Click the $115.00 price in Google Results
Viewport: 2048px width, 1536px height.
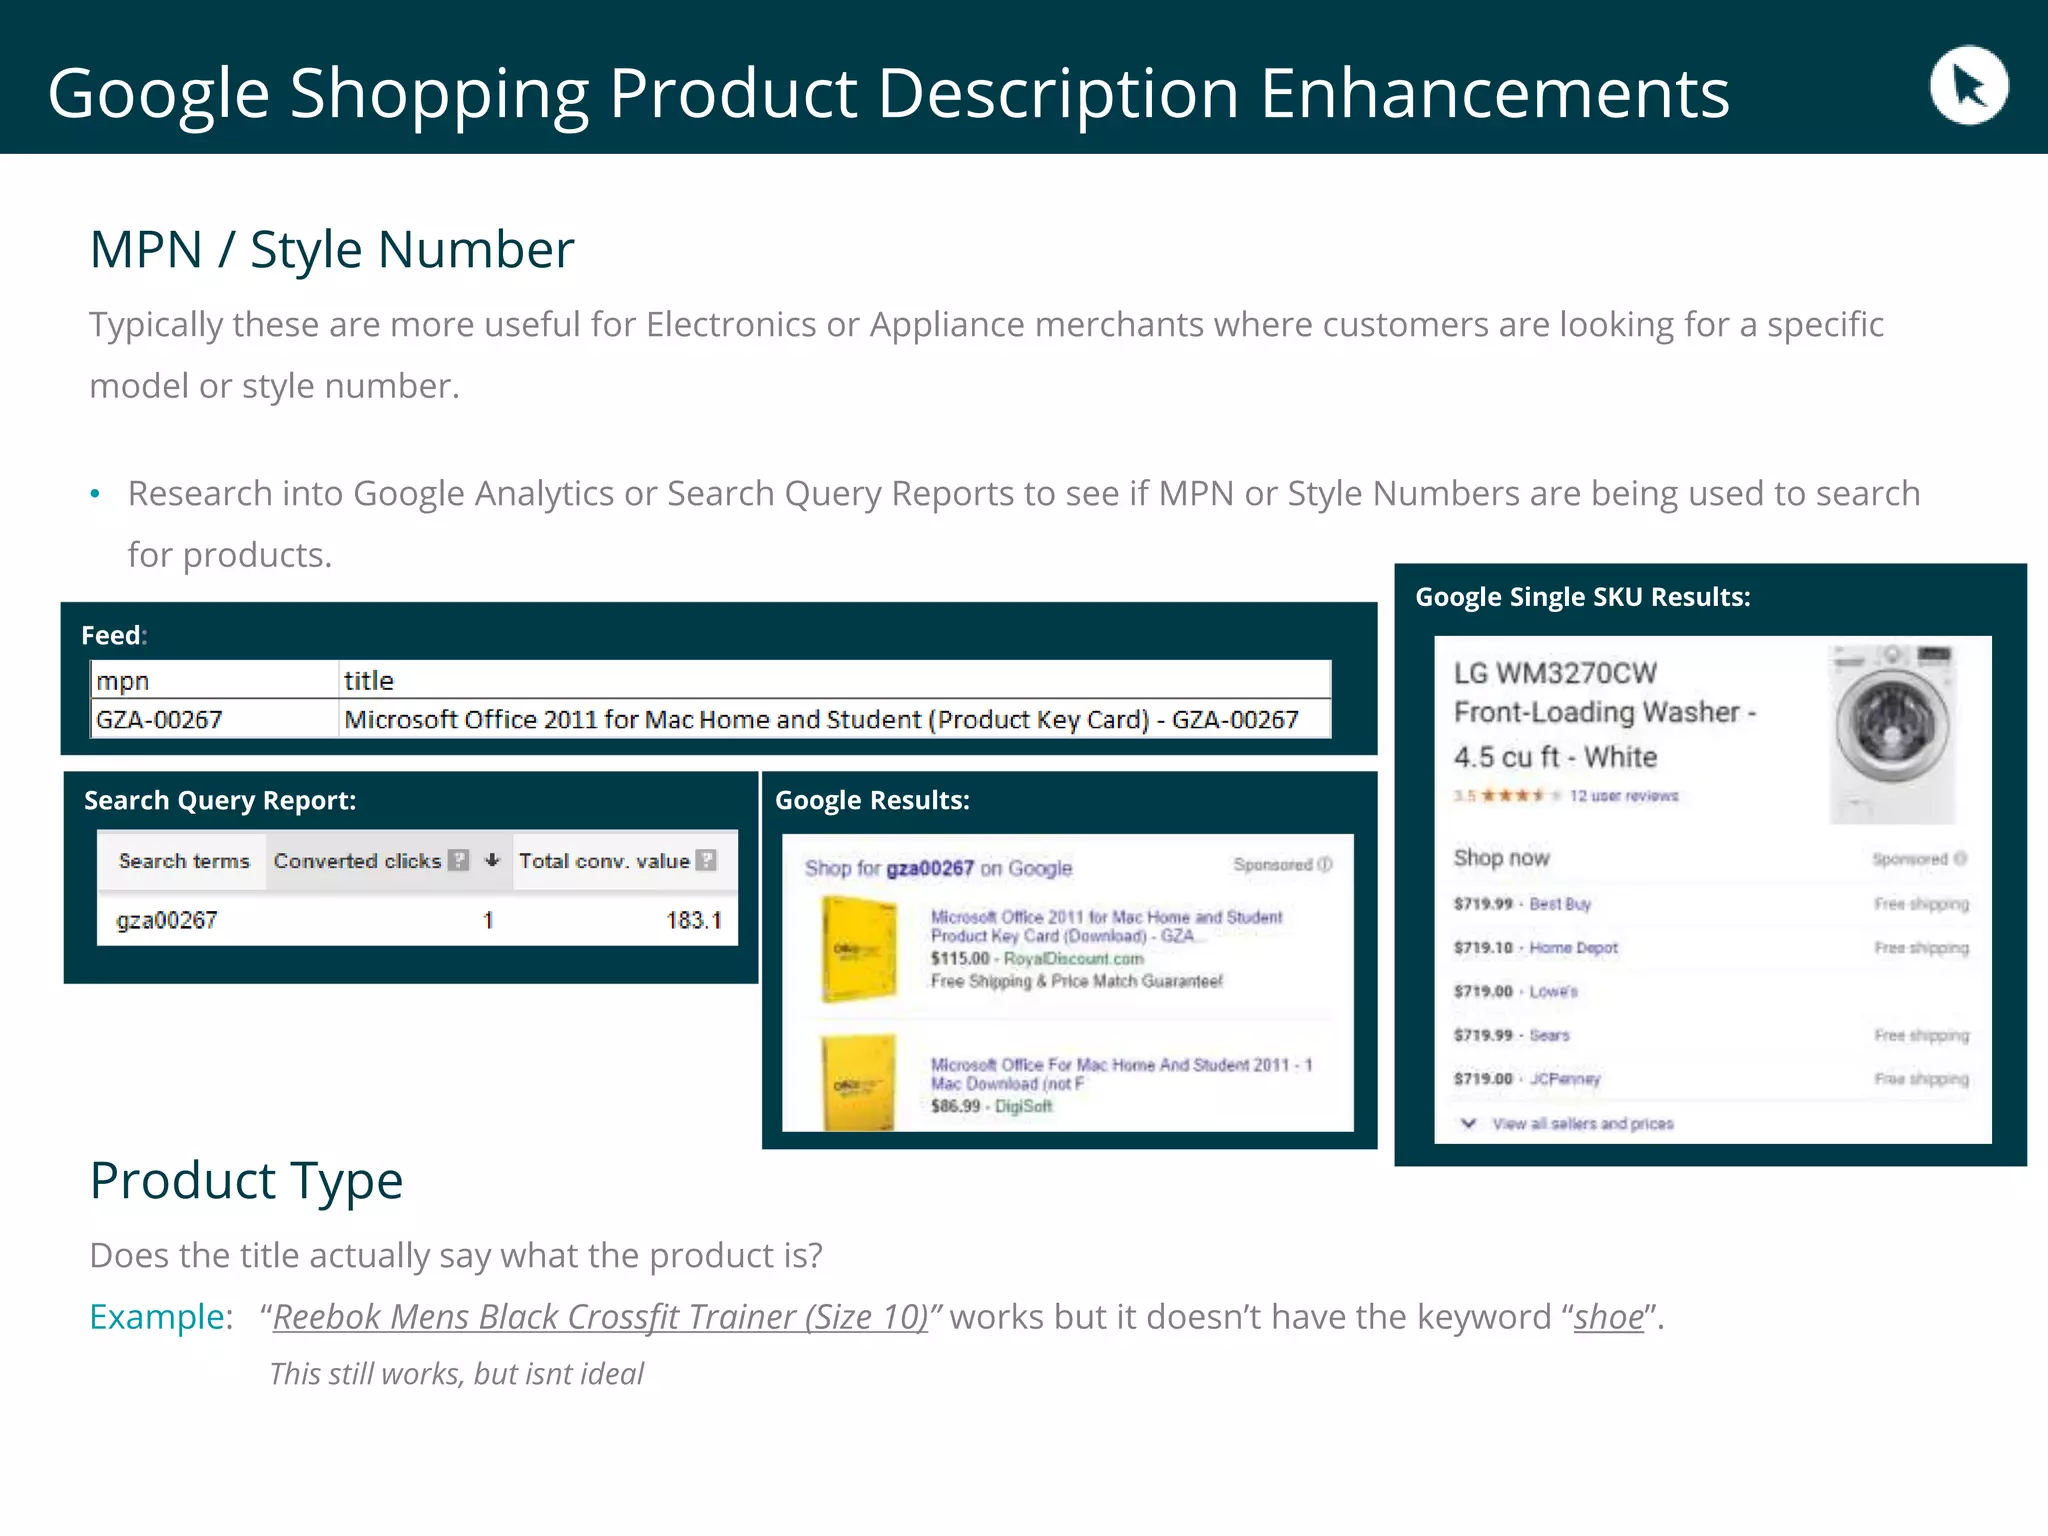pos(960,958)
